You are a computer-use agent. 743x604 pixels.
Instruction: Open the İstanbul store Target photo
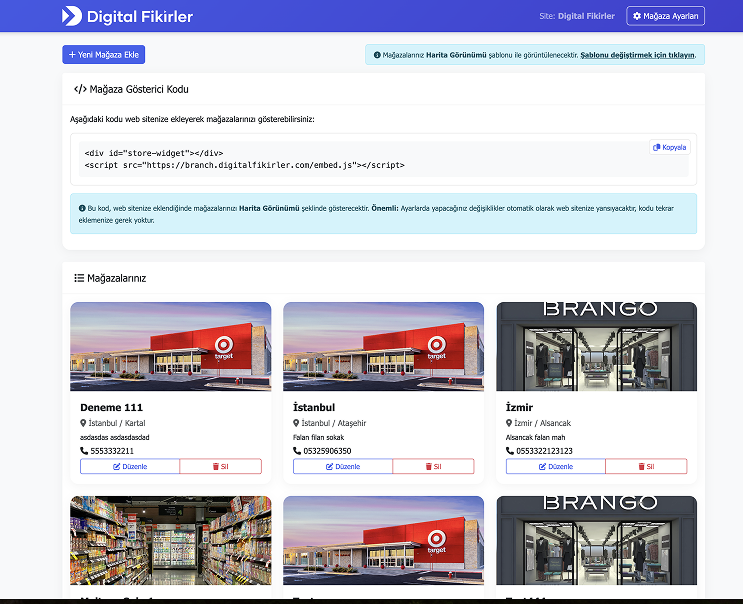coord(383,346)
